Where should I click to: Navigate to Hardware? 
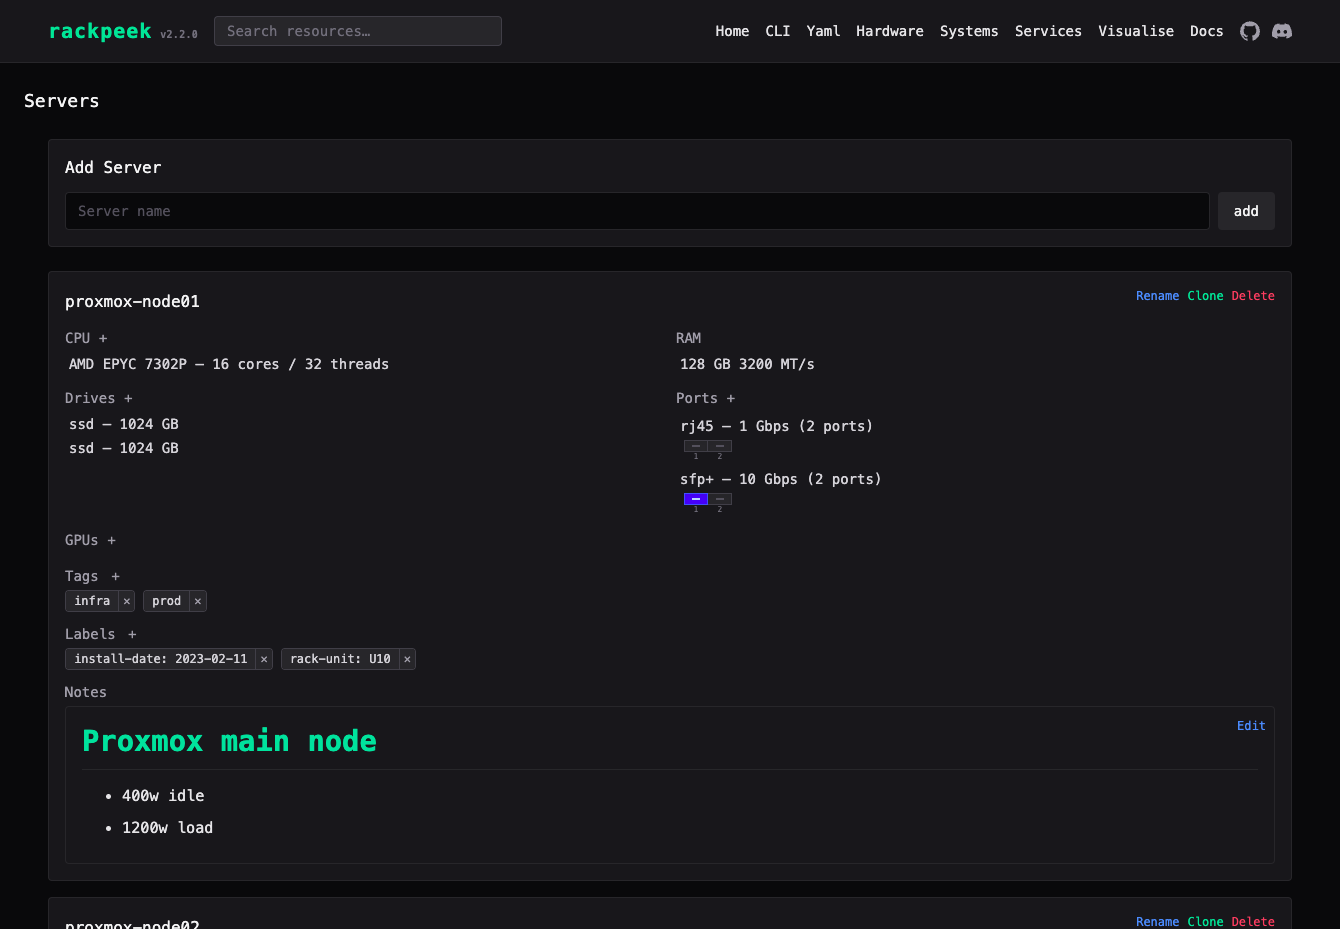pyautogui.click(x=890, y=31)
